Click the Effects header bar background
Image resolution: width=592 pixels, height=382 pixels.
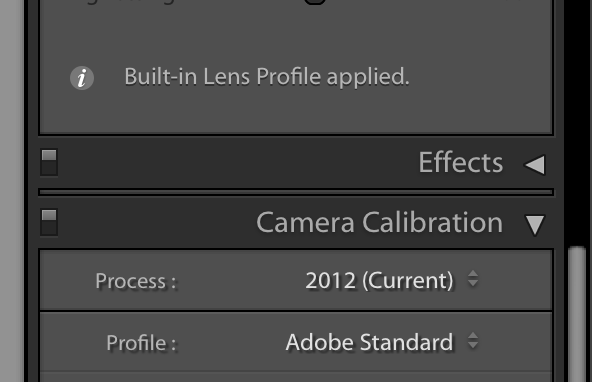pos(238,163)
